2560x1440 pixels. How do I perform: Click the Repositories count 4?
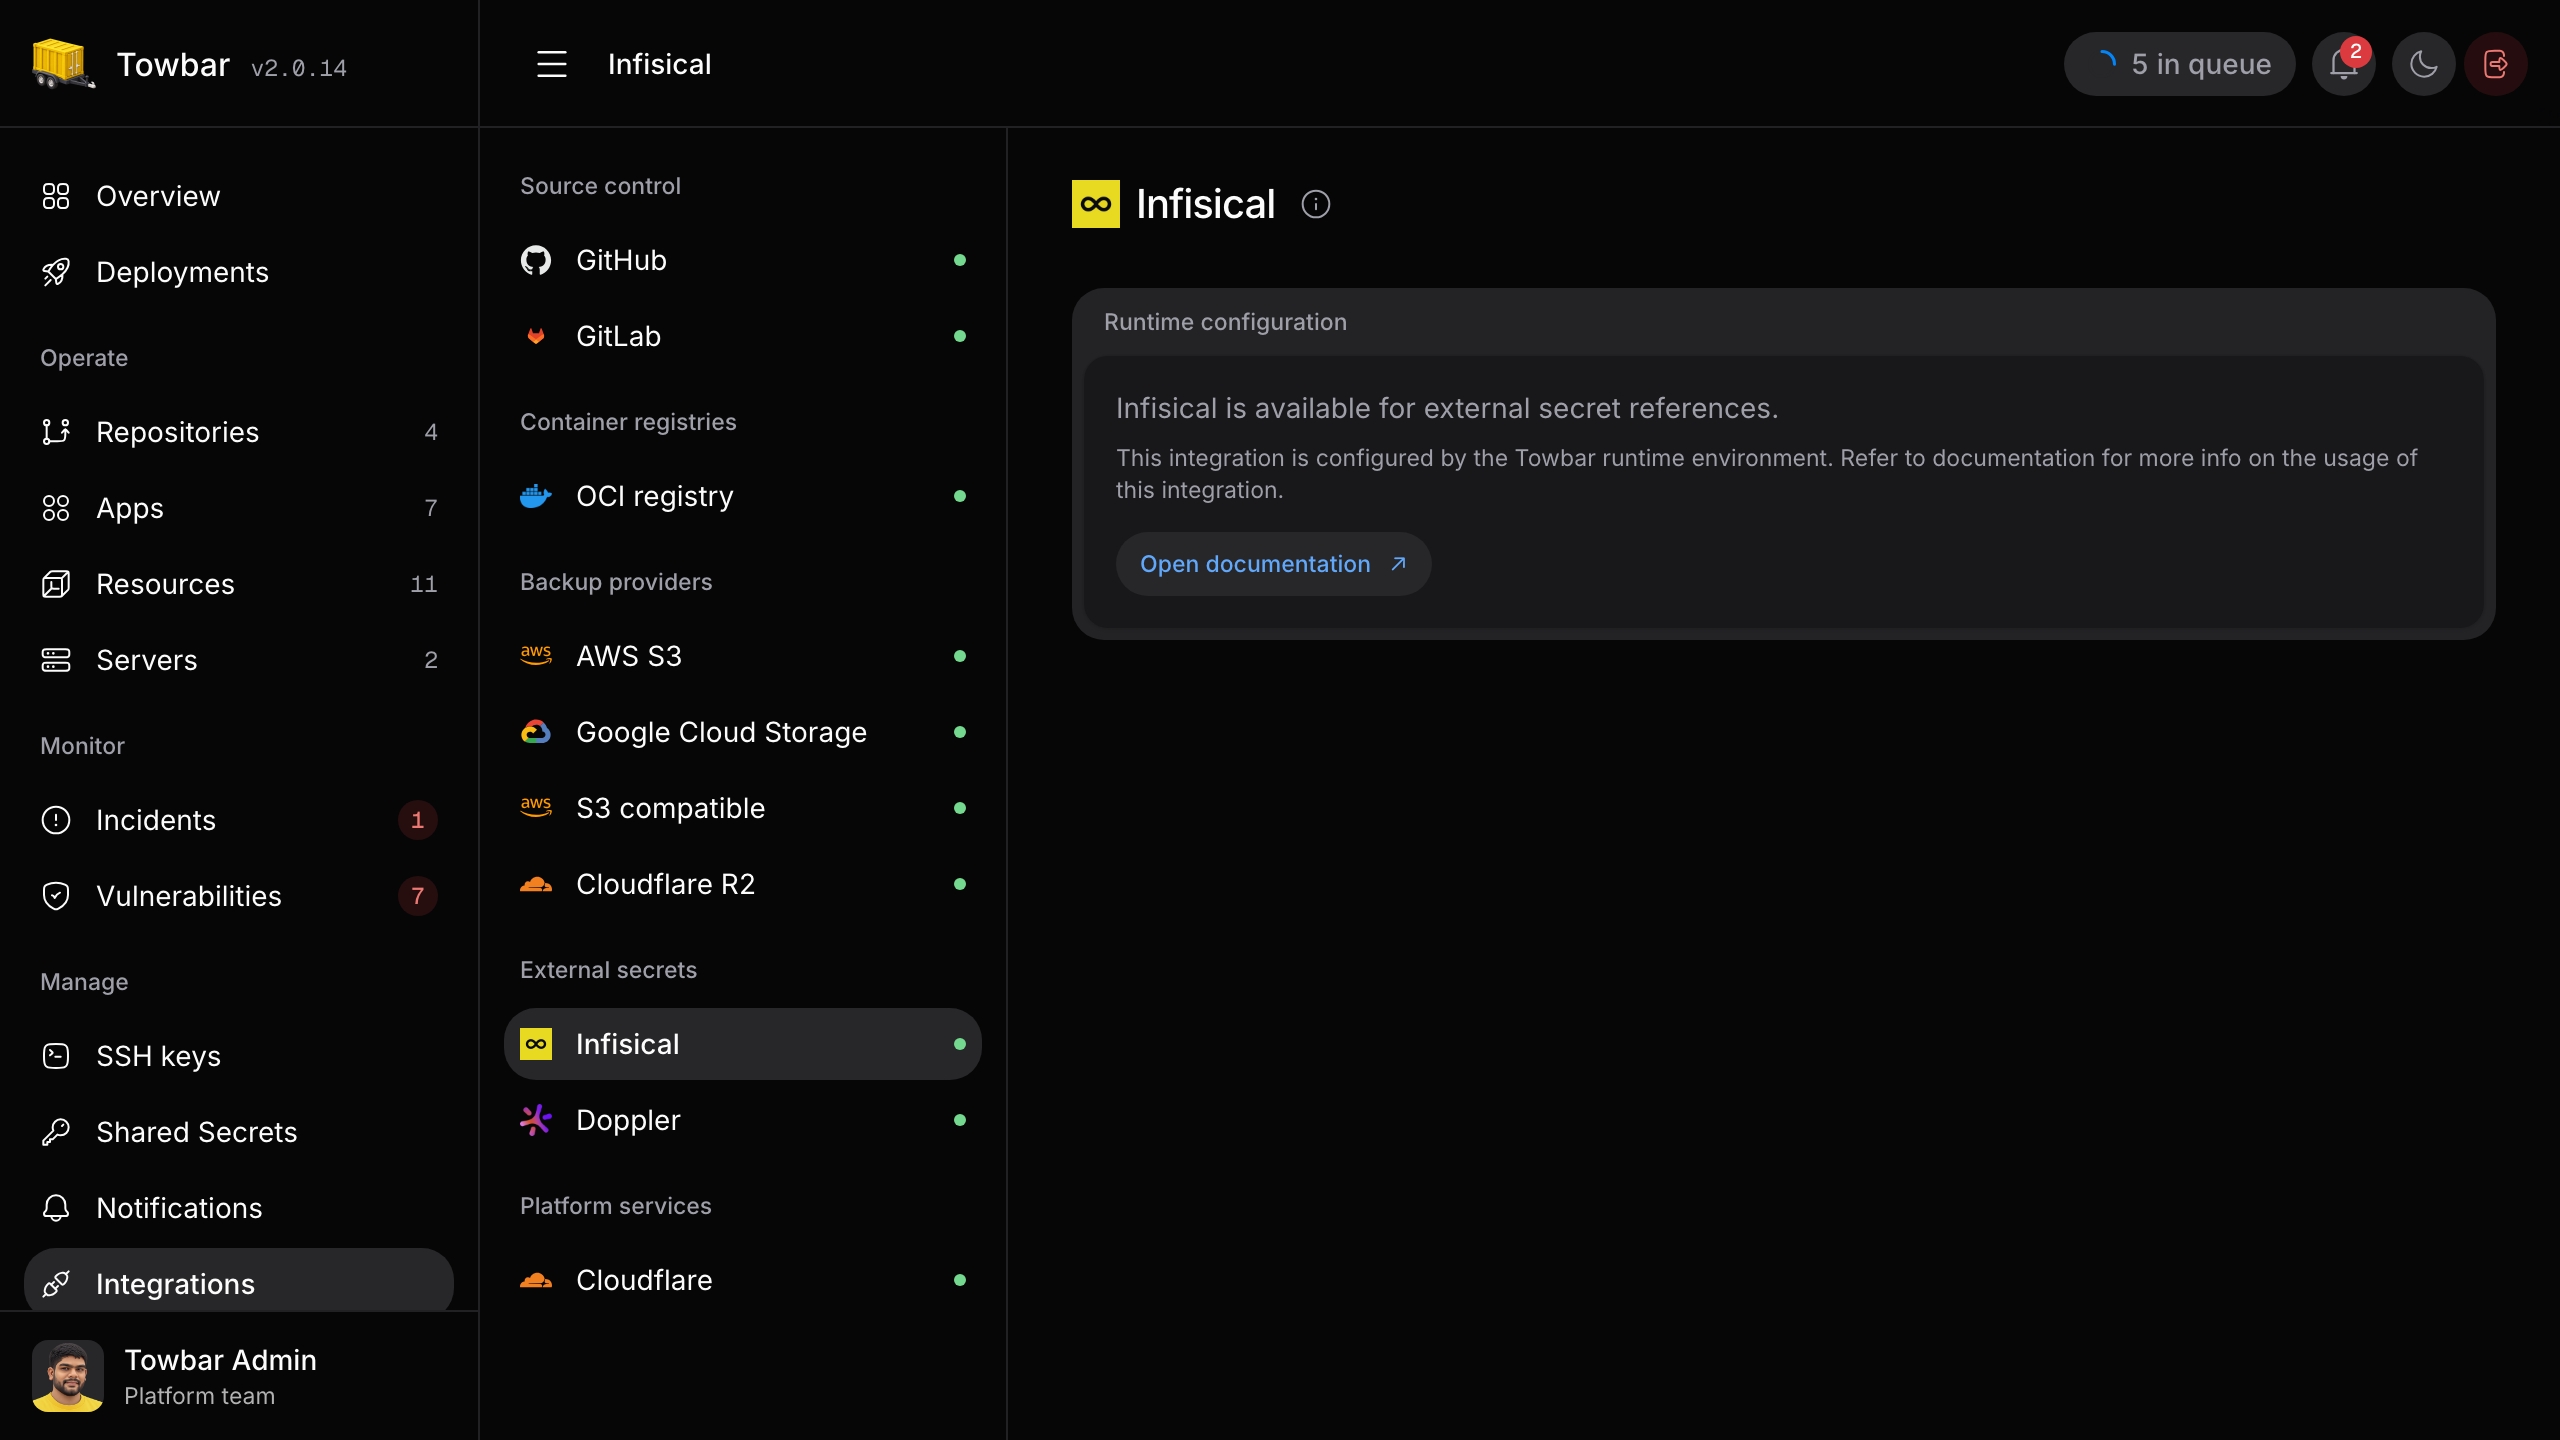431,432
